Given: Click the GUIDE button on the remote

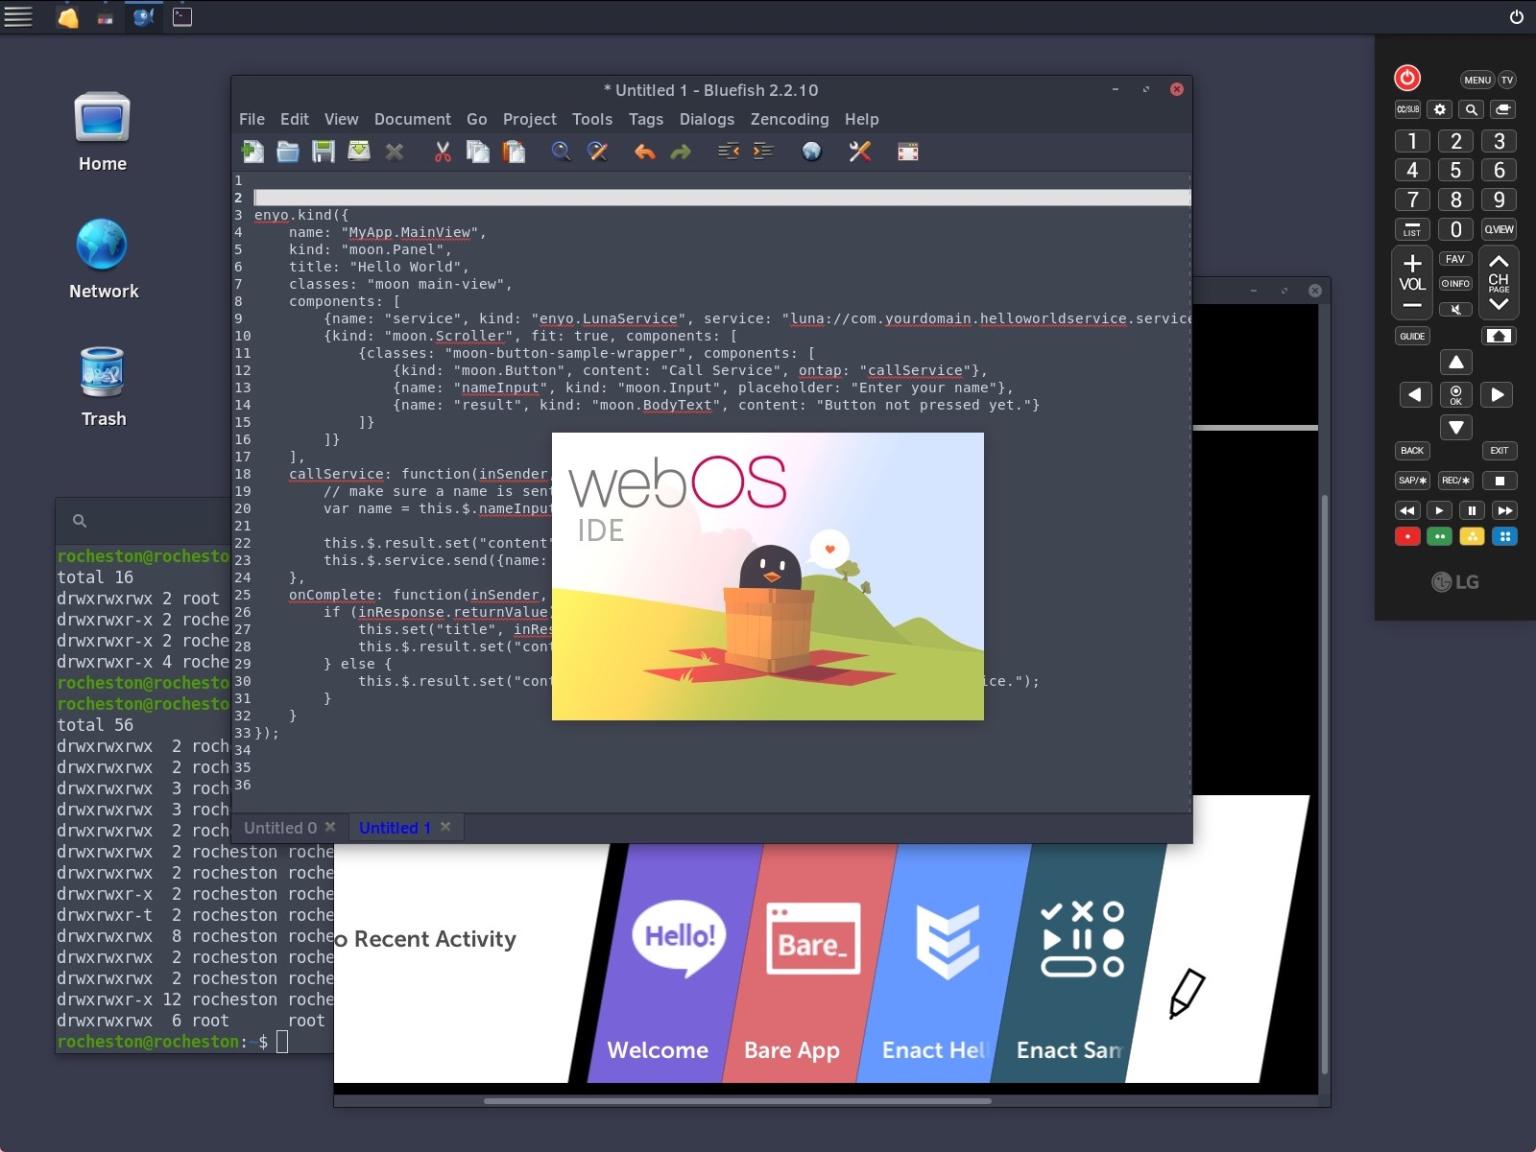Looking at the screenshot, I should (x=1412, y=336).
